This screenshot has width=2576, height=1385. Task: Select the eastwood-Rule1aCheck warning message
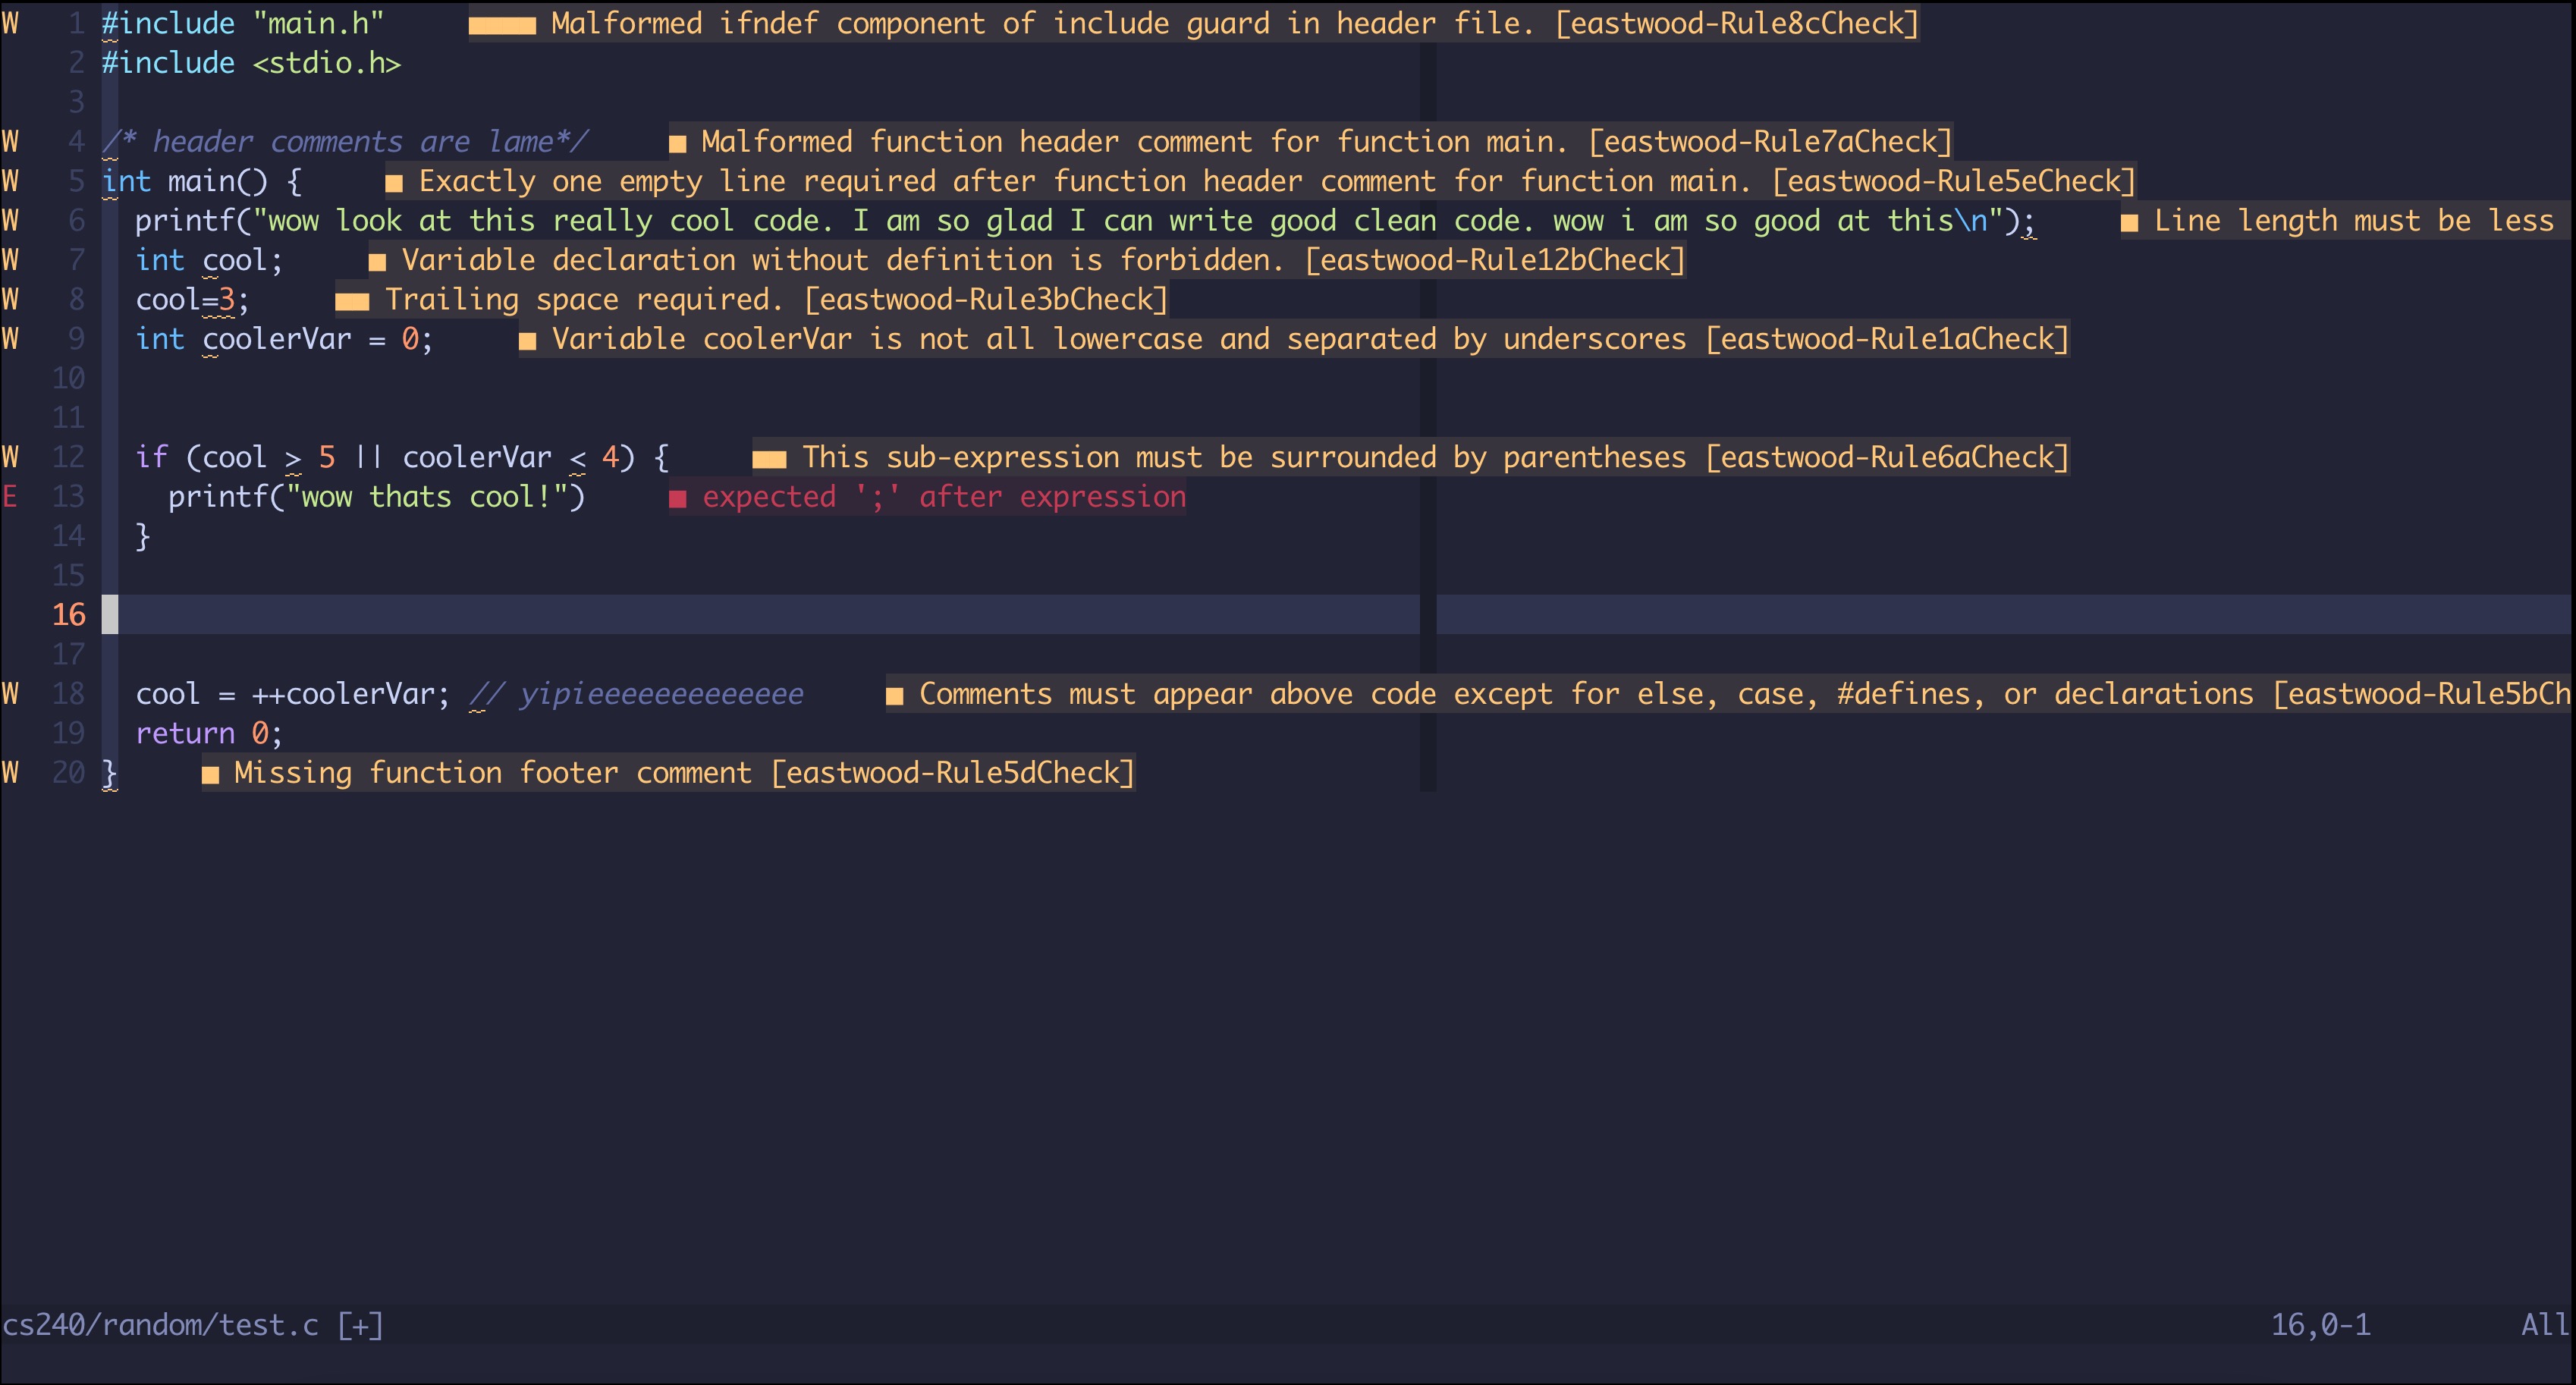coord(1300,338)
